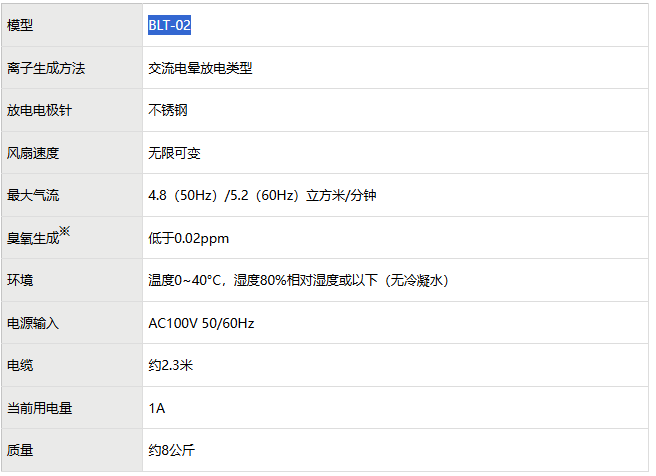Click the 1A current value
Screen dimensions: 656x476
click(156, 408)
